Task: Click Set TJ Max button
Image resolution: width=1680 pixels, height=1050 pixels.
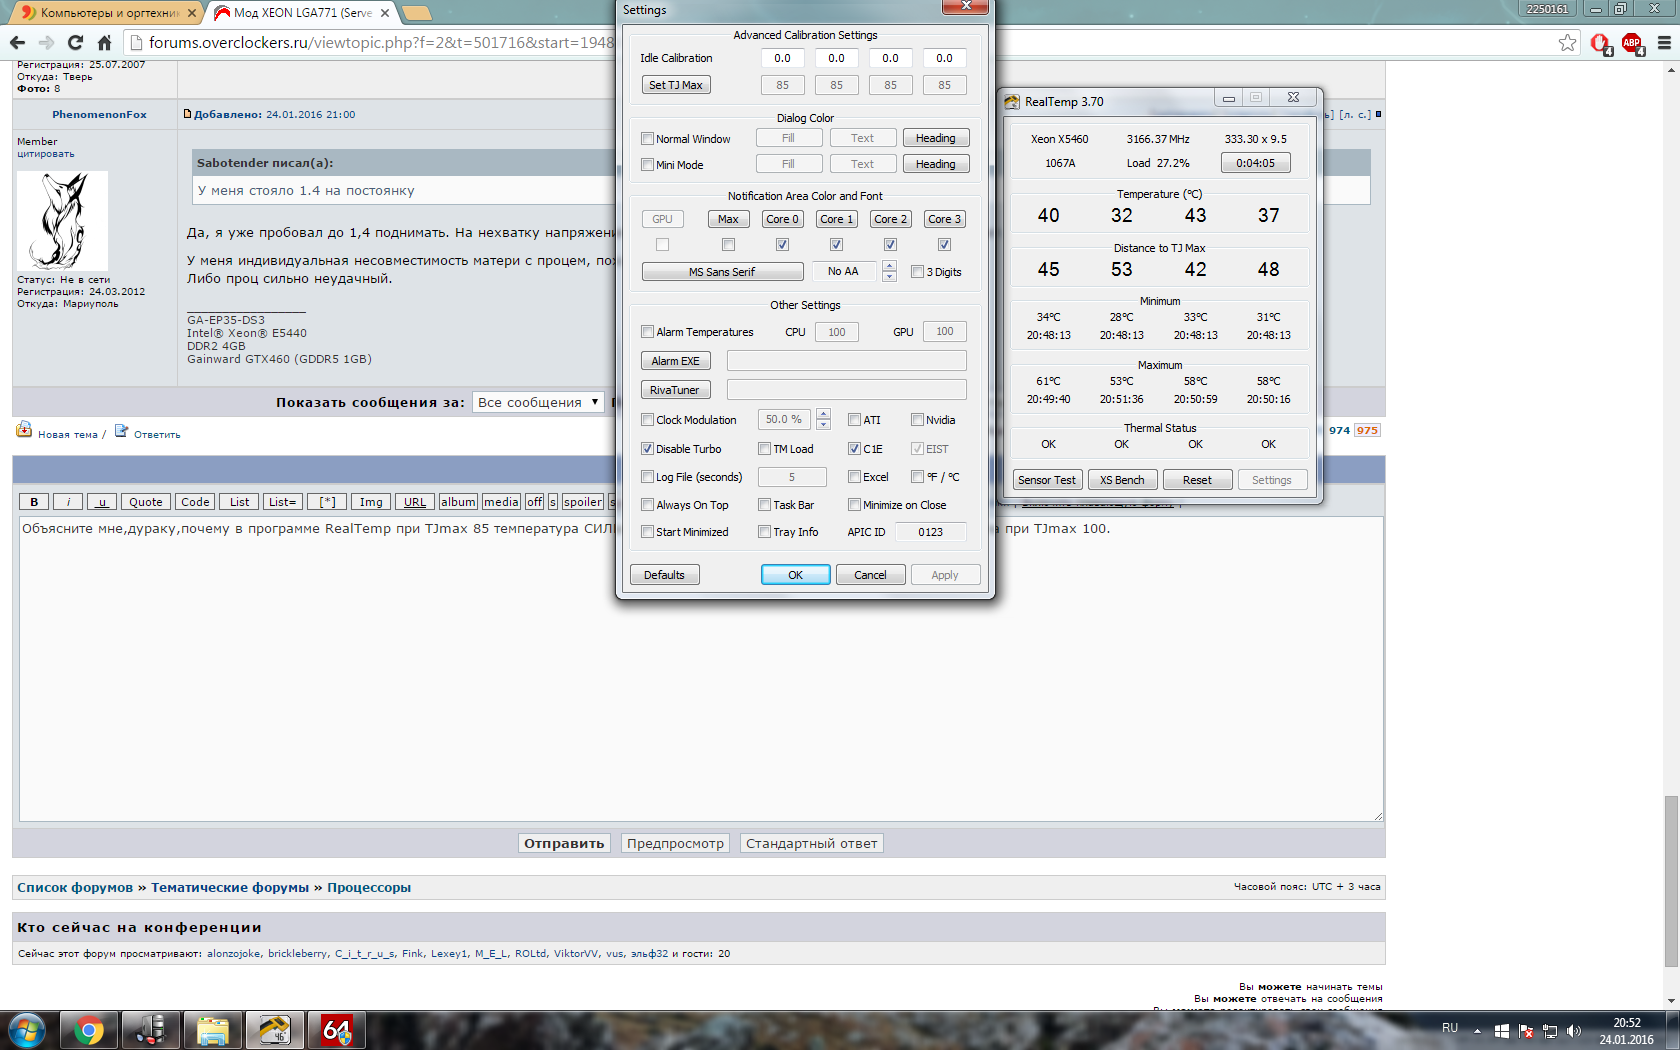Action: [676, 85]
